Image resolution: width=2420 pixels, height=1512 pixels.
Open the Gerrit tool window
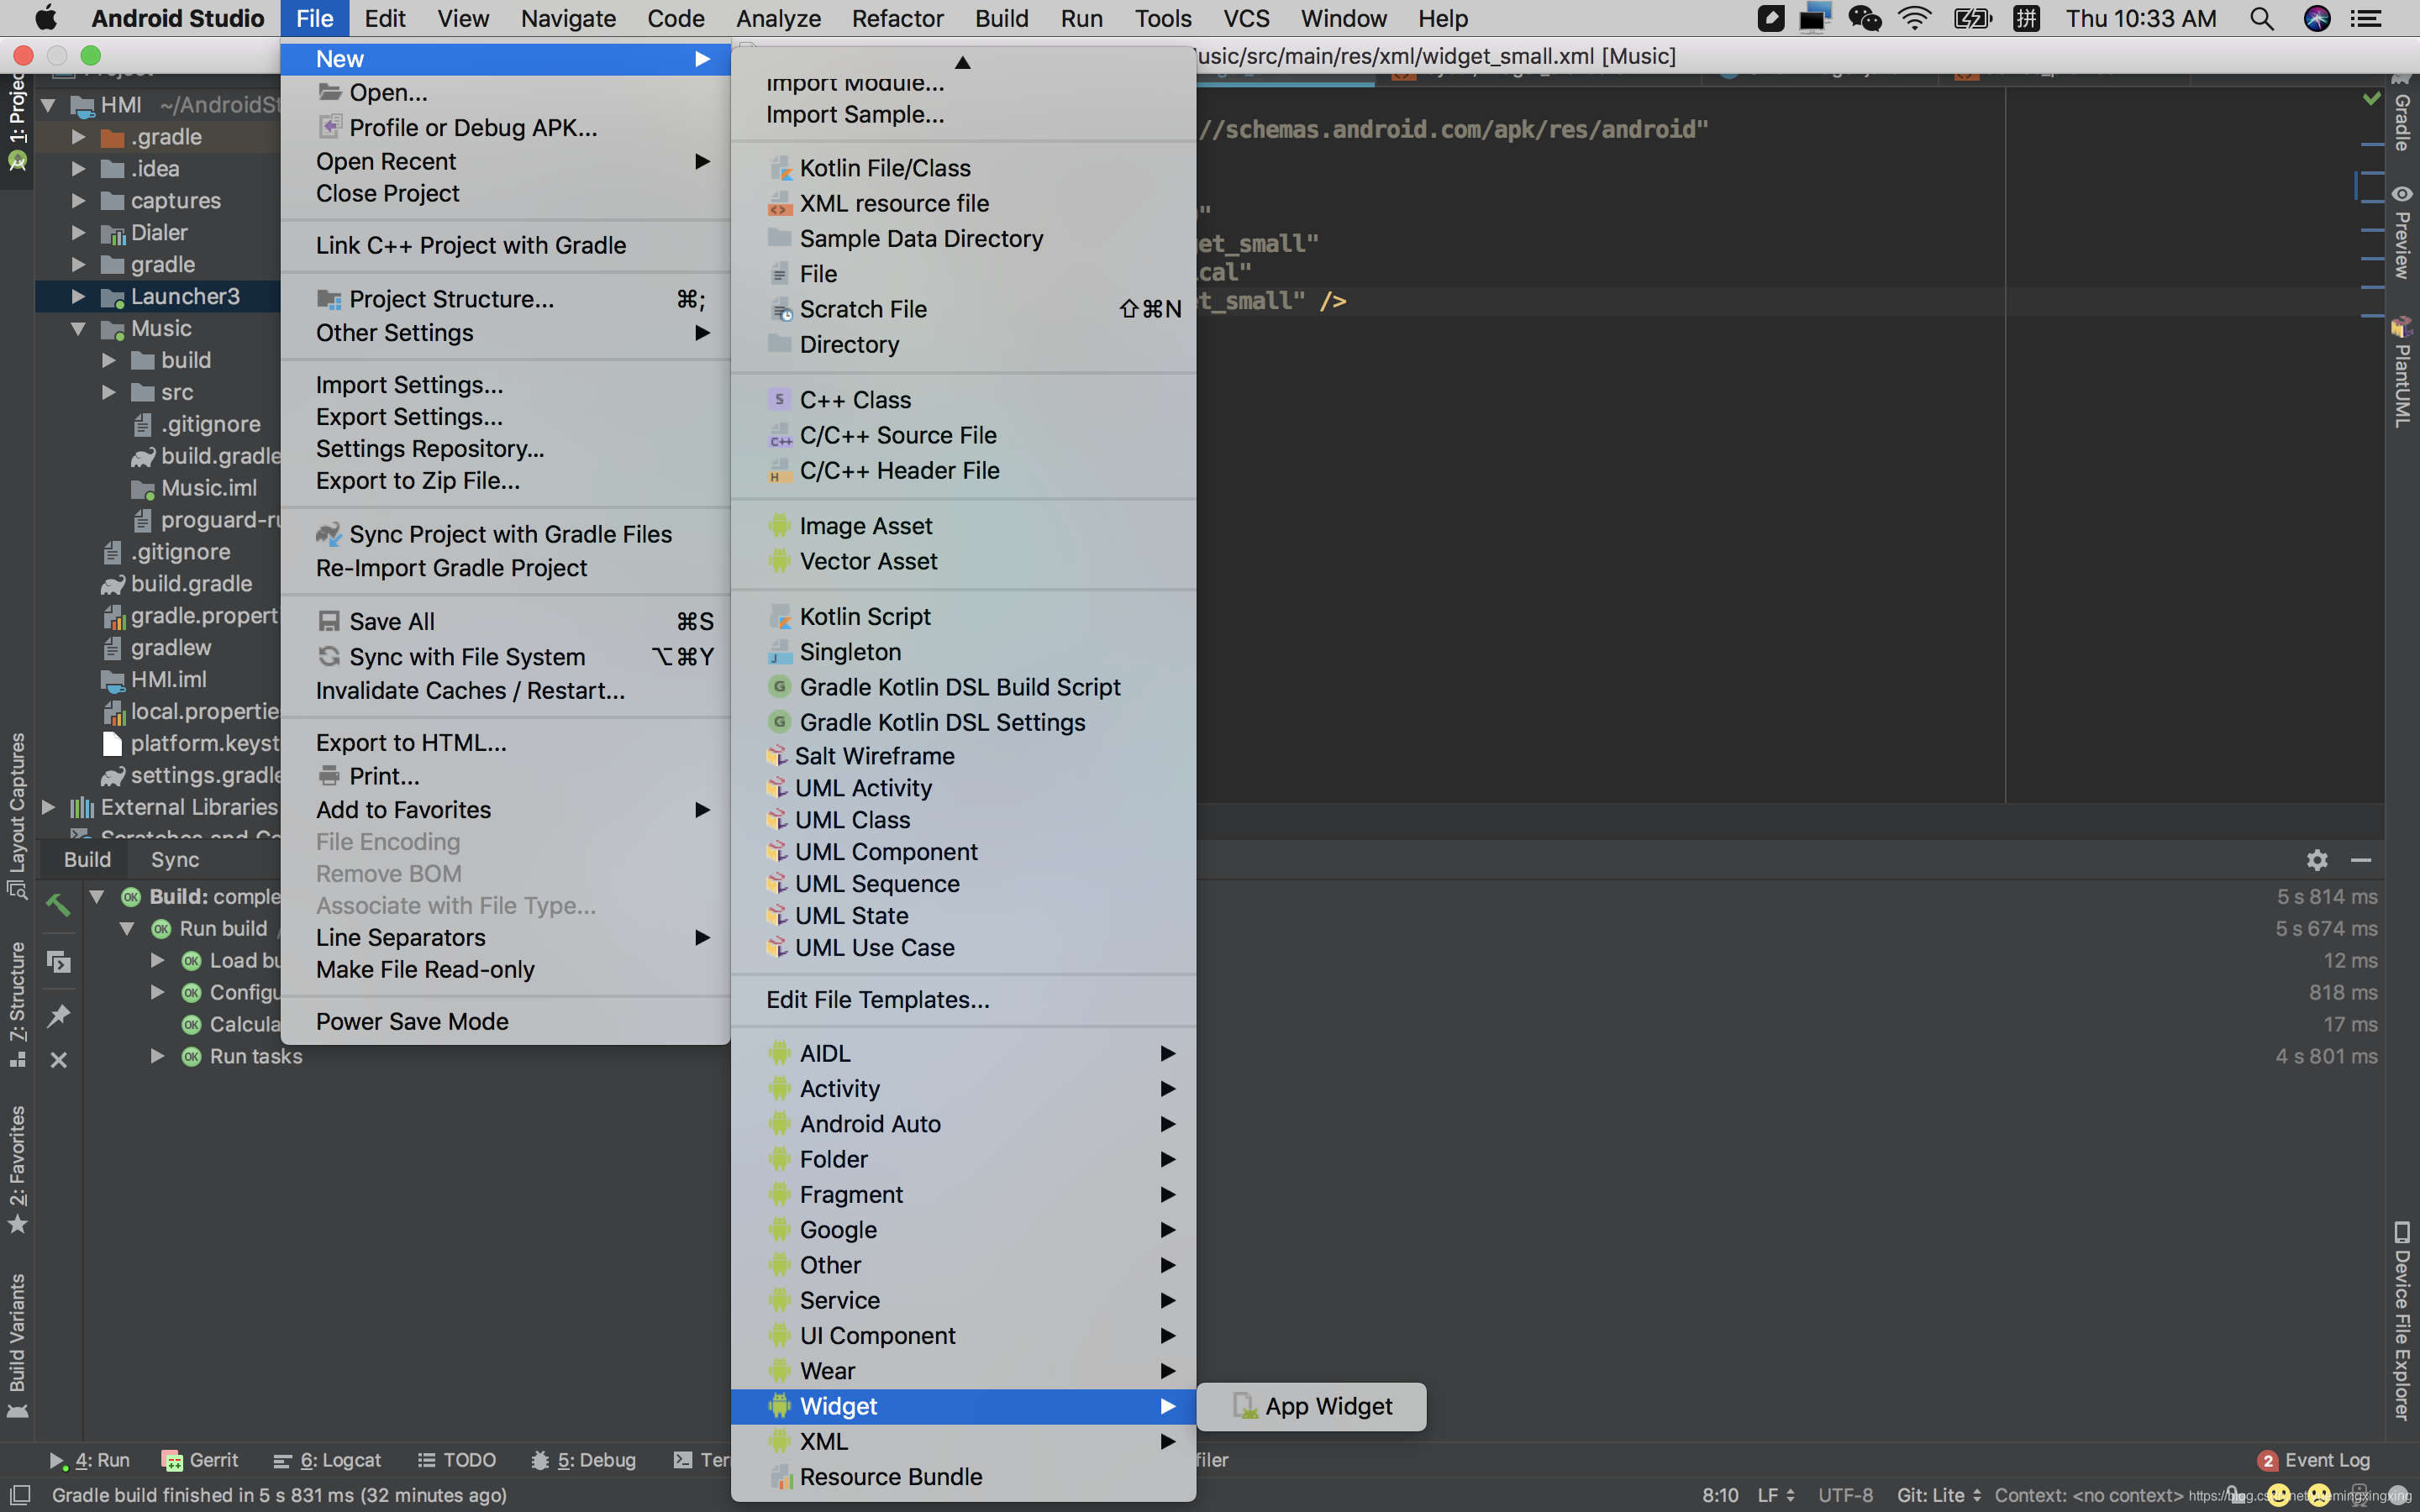point(200,1460)
